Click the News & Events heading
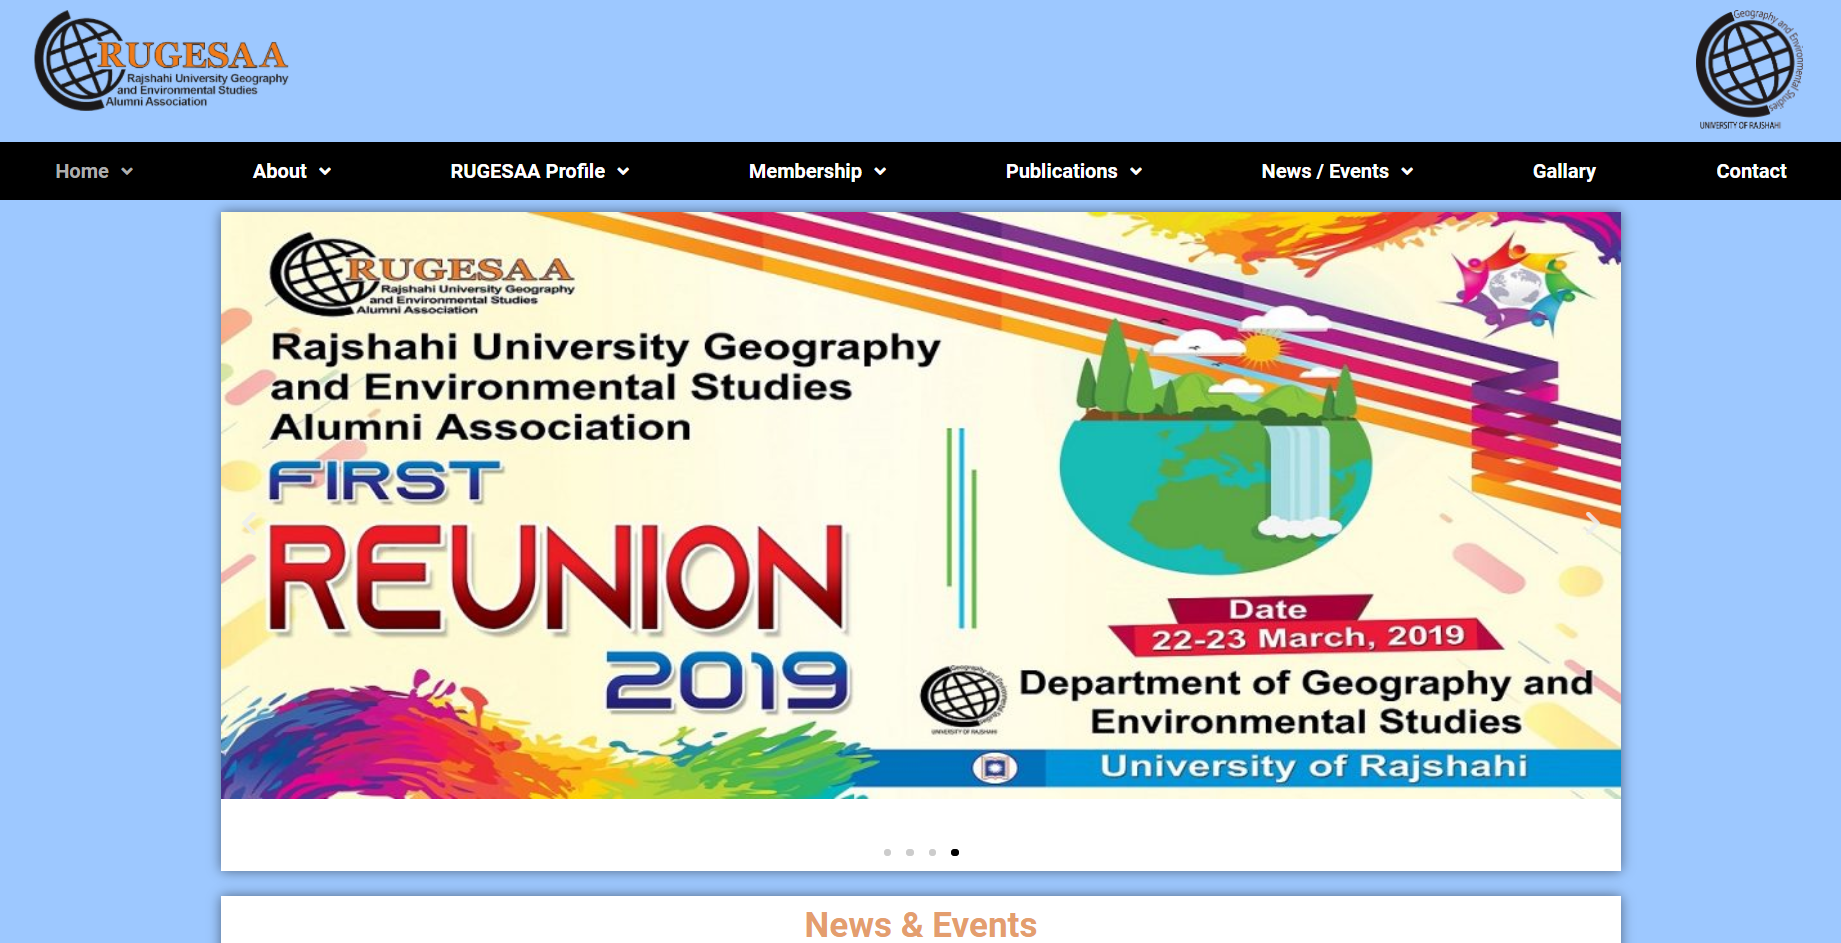 click(x=920, y=924)
